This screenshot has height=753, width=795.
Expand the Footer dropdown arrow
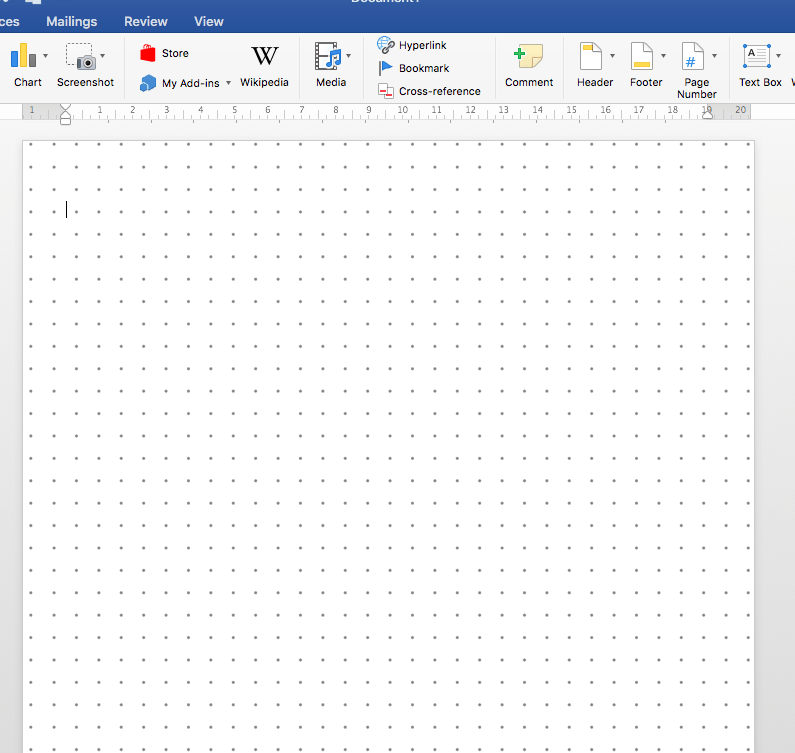pos(663,56)
